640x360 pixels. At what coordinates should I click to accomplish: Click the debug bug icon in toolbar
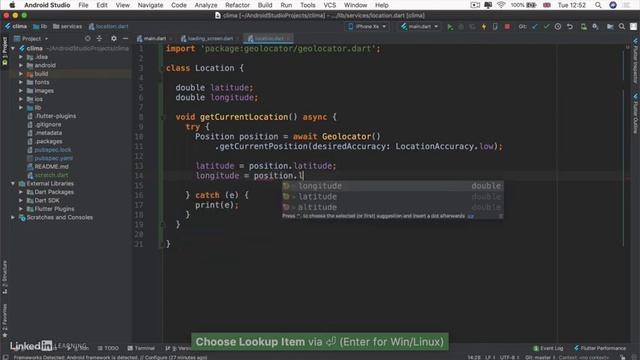461,27
